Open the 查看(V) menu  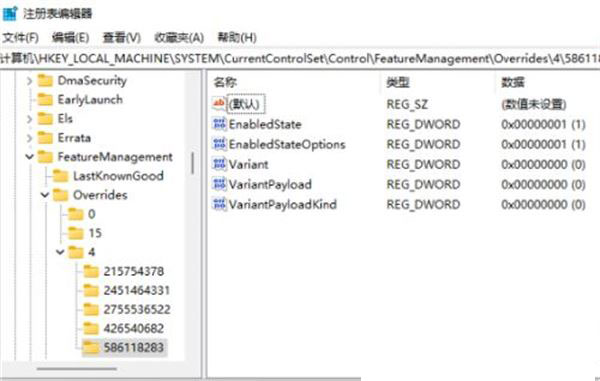coord(122,37)
